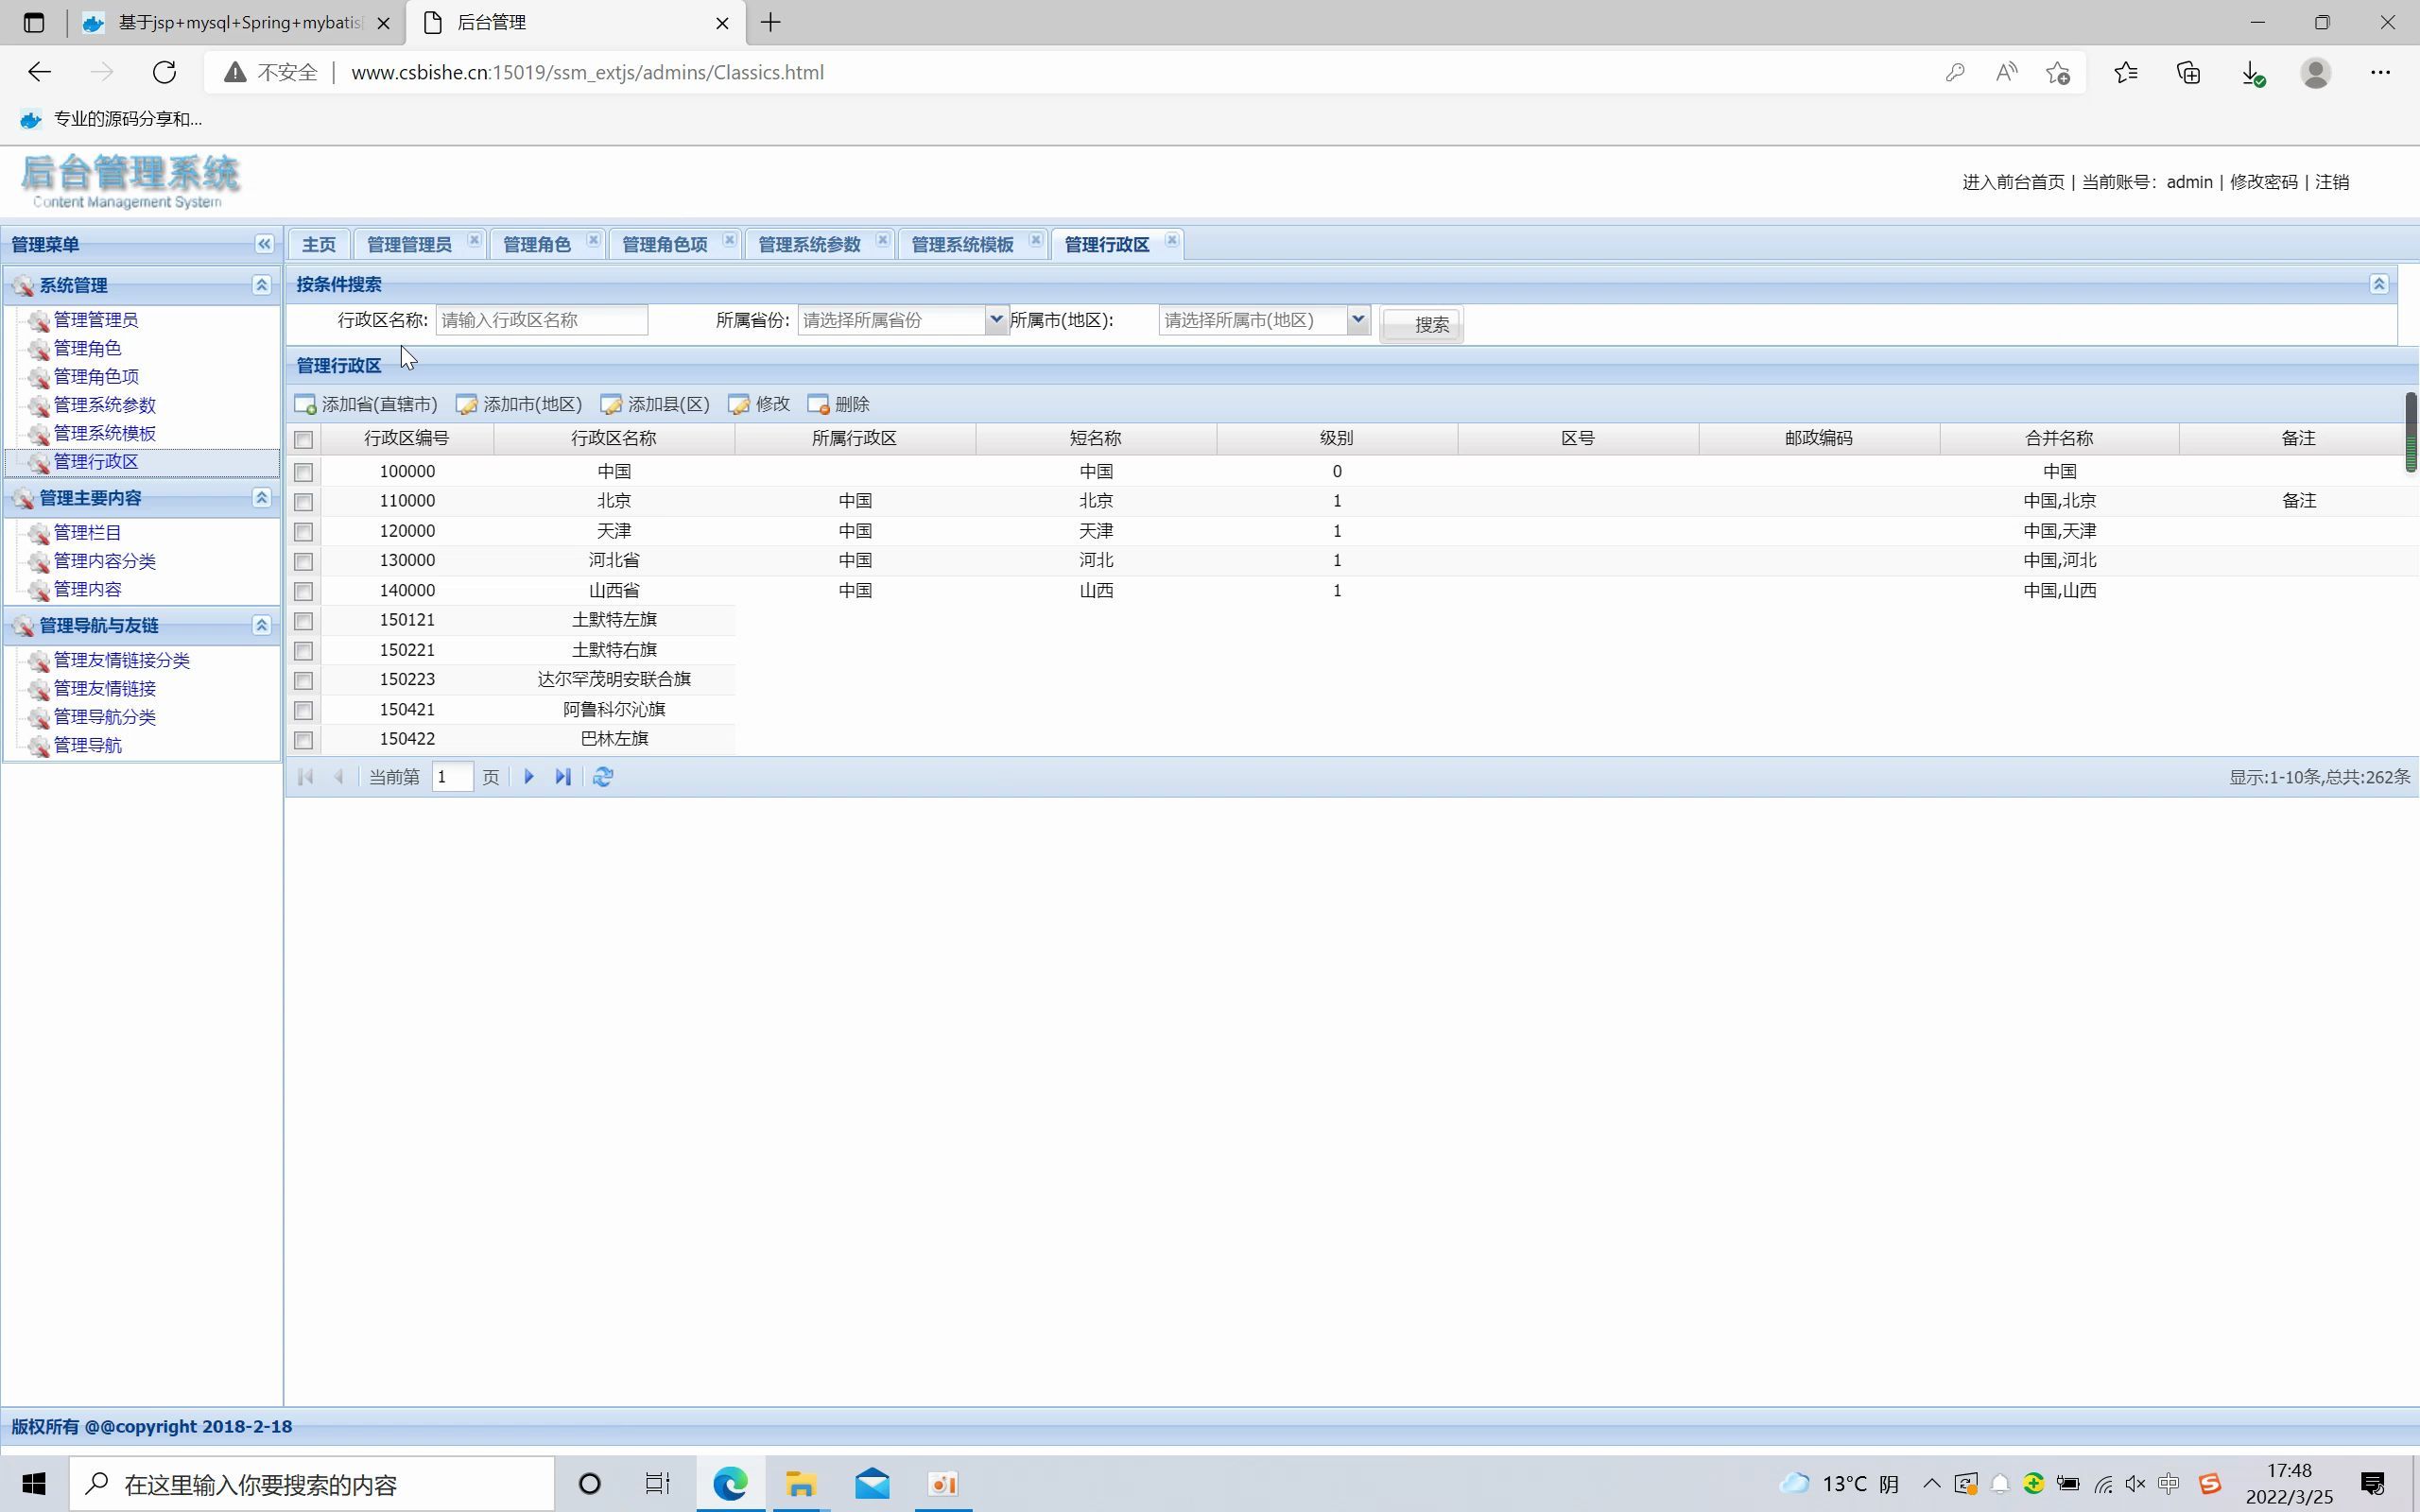
Task: Add this page to browser favorites
Action: coord(2058,72)
